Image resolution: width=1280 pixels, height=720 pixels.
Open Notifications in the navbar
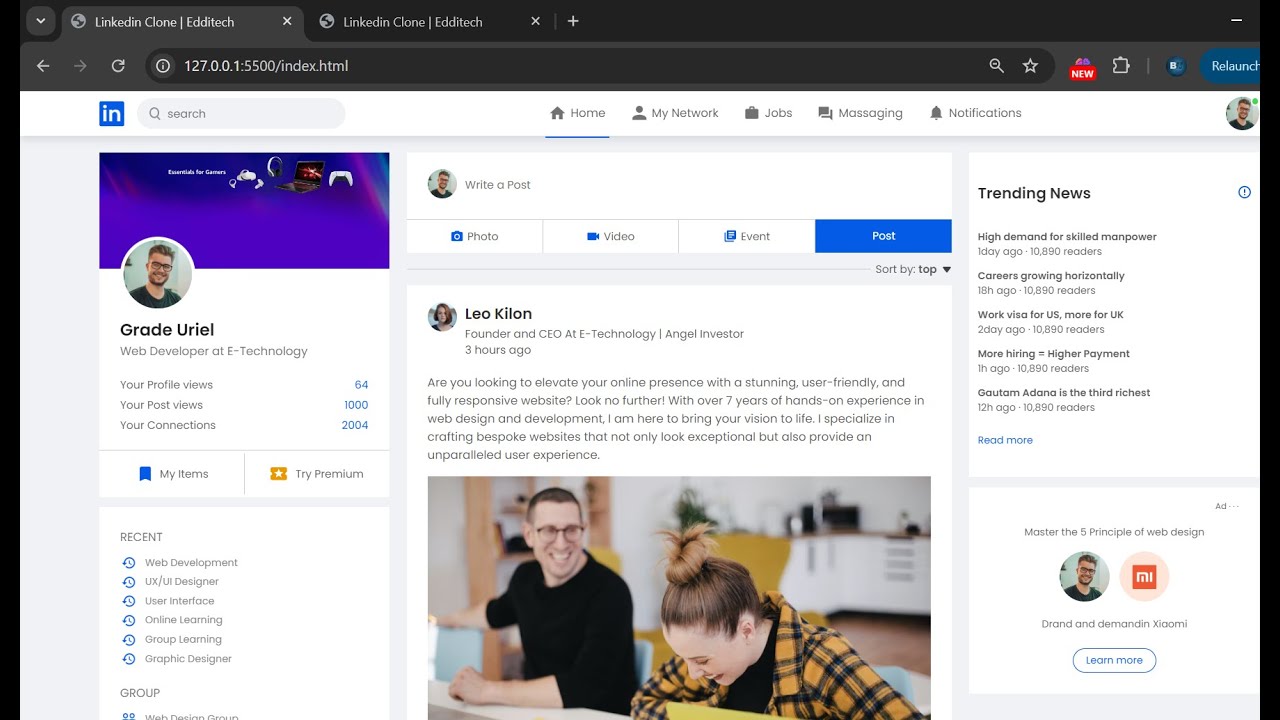click(975, 113)
